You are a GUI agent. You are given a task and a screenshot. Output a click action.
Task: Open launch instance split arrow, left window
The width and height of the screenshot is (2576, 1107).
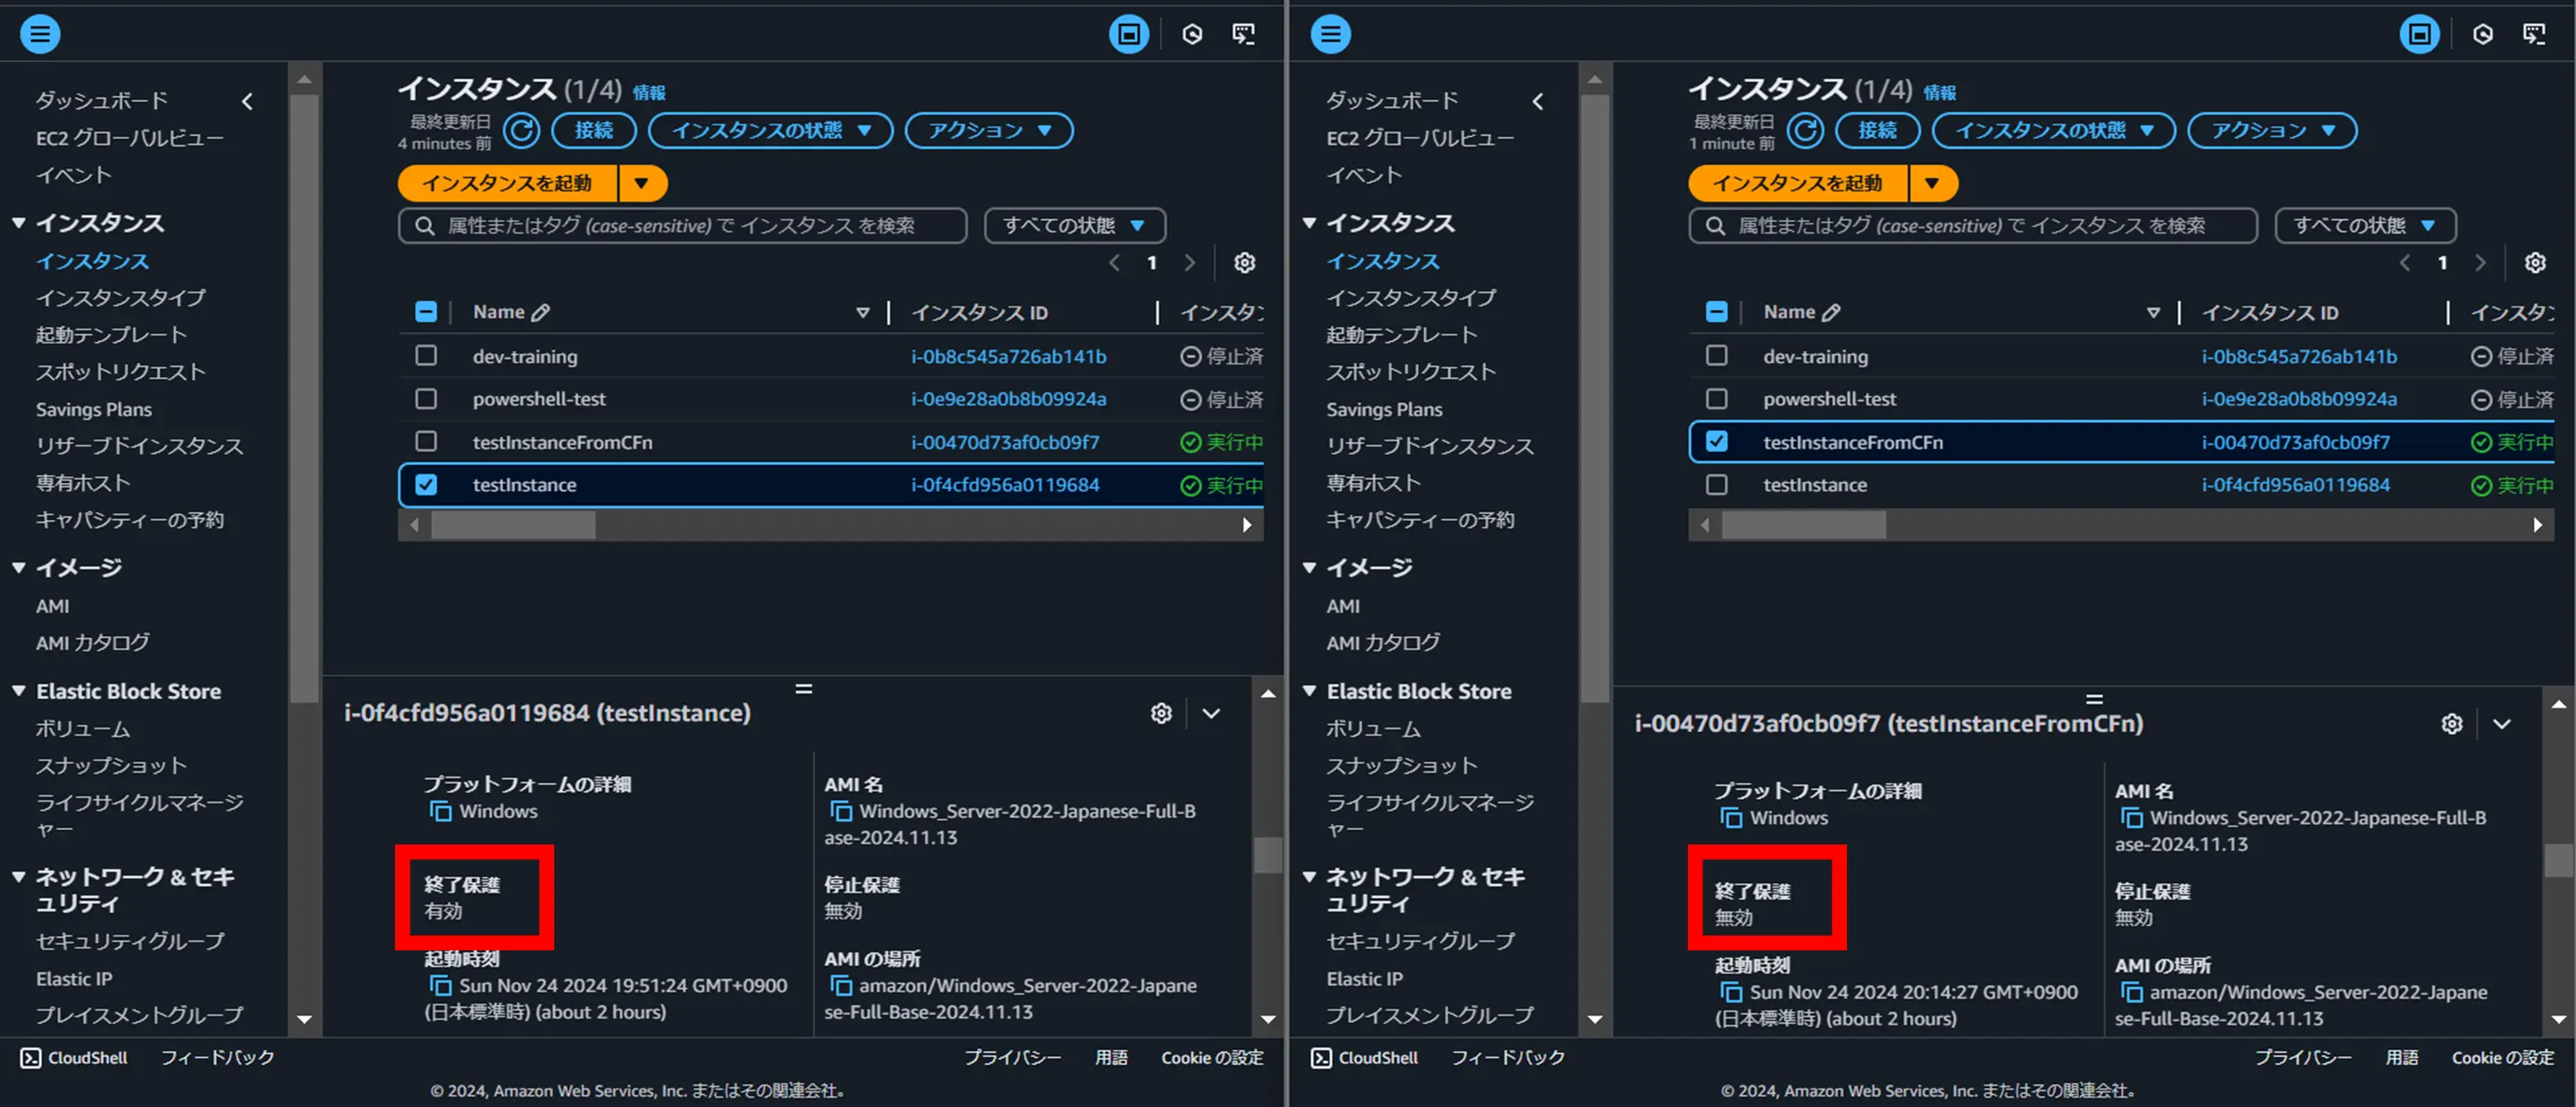point(642,184)
